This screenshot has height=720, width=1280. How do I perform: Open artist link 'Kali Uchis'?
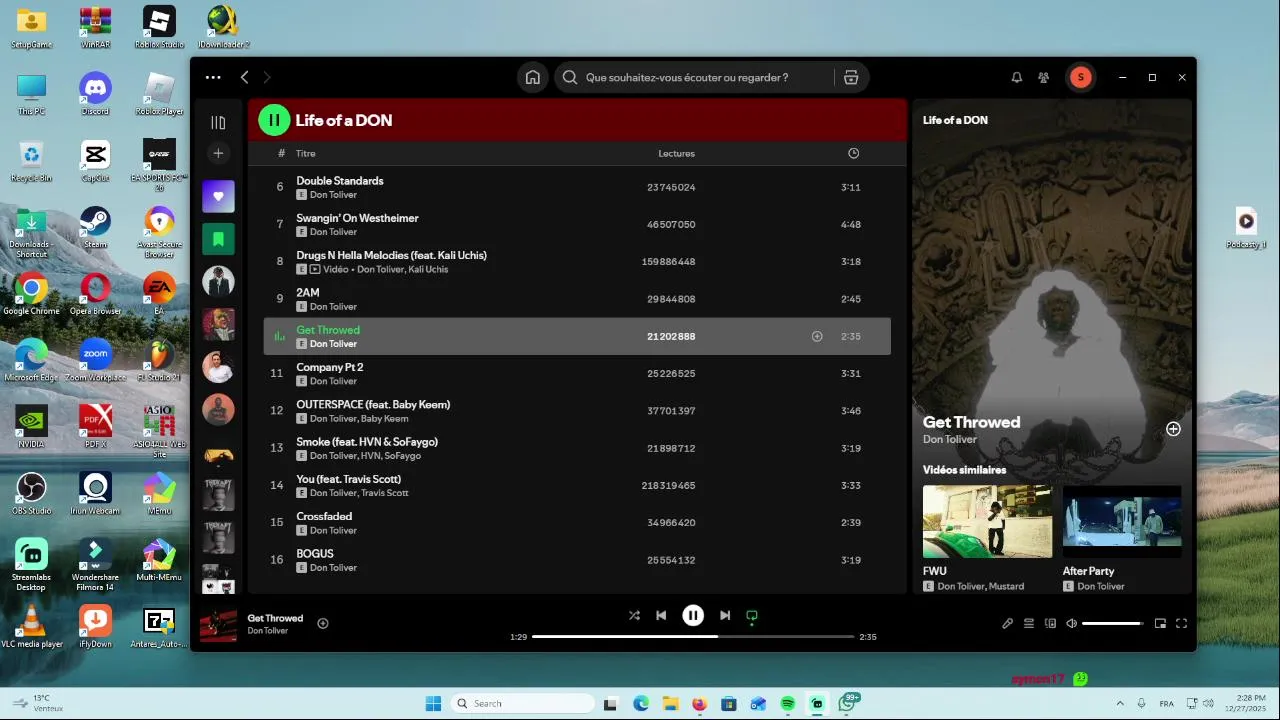428,269
